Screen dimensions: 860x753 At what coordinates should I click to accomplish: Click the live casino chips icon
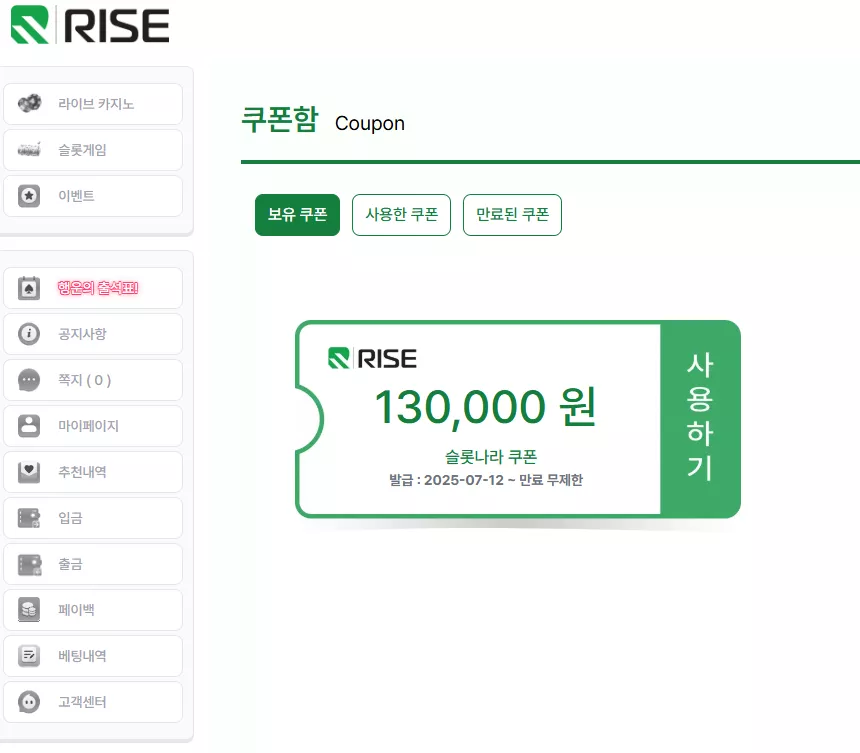point(29,103)
